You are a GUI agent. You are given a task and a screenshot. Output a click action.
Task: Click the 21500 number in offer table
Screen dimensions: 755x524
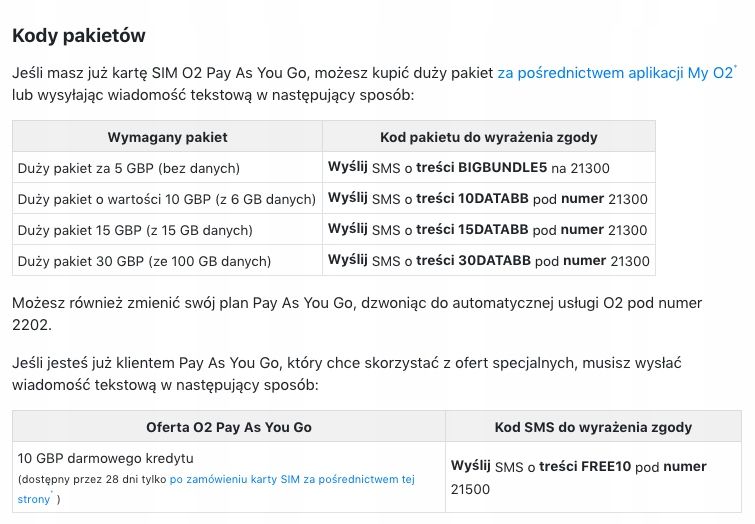point(470,489)
